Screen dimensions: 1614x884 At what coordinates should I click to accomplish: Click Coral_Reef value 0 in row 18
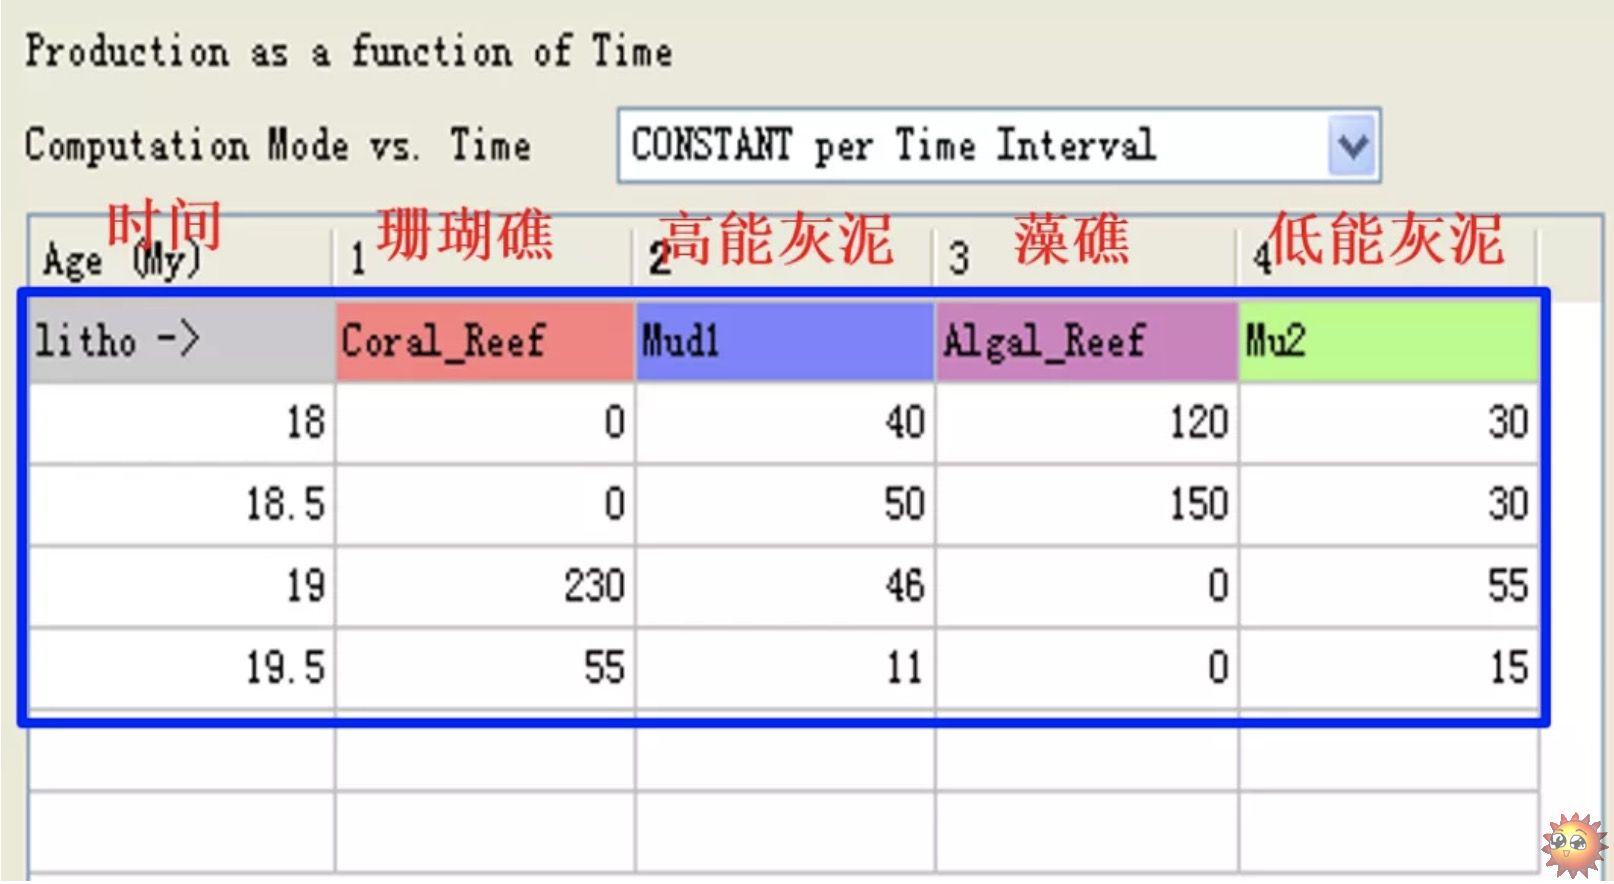[x=485, y=422]
